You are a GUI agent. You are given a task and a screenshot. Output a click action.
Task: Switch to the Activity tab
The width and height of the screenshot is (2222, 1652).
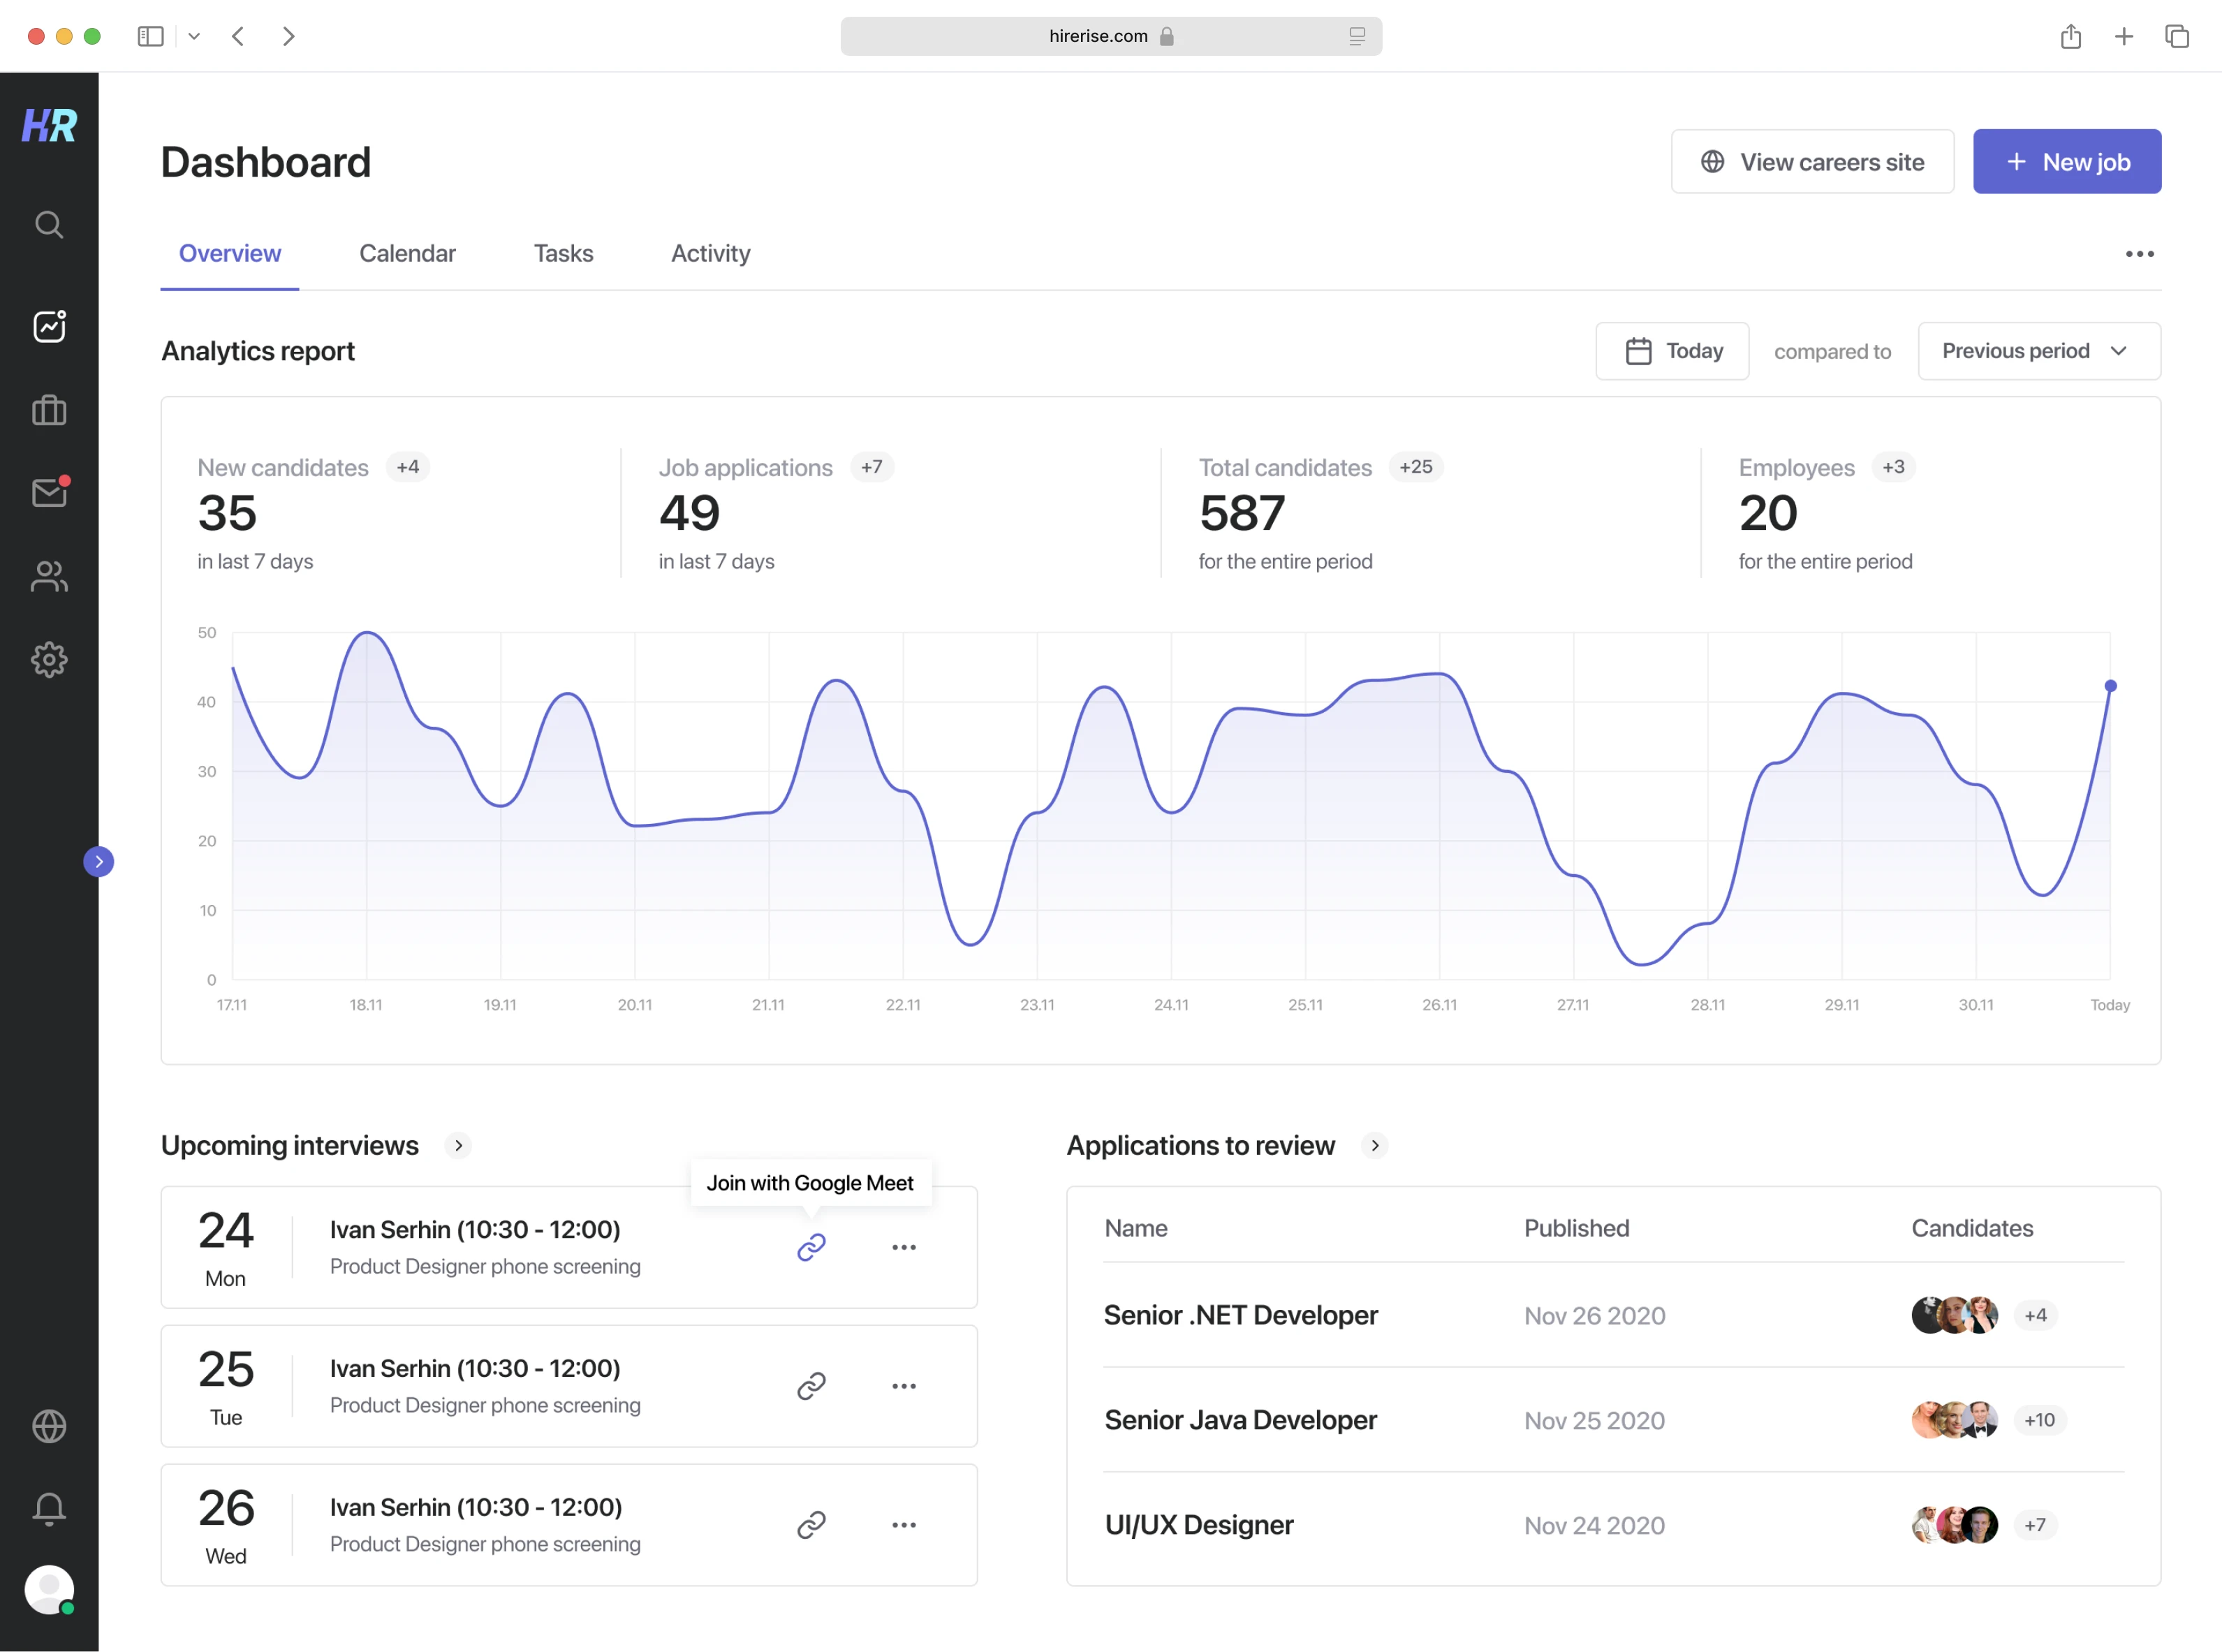point(710,254)
